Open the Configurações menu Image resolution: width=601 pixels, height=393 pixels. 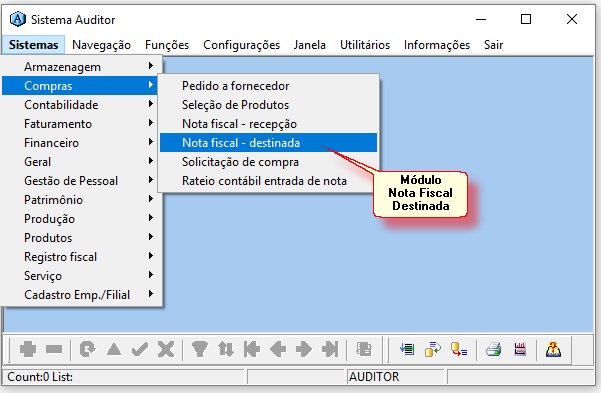coord(241,45)
